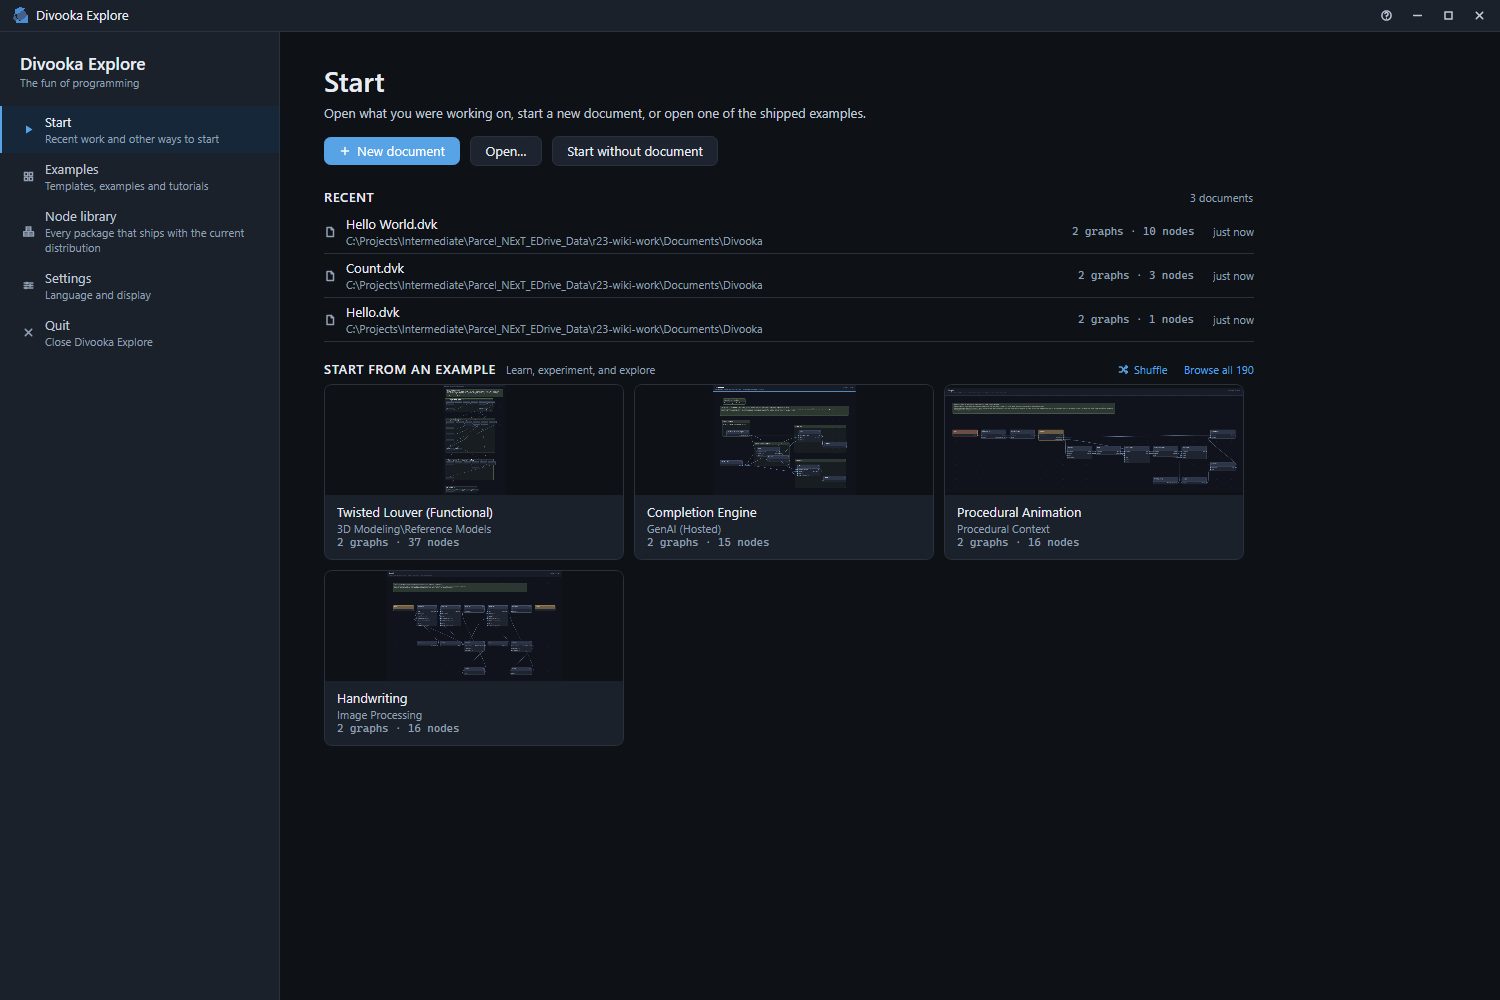Click 'Procedural Context' under Procedural Animation

[x=1003, y=529]
